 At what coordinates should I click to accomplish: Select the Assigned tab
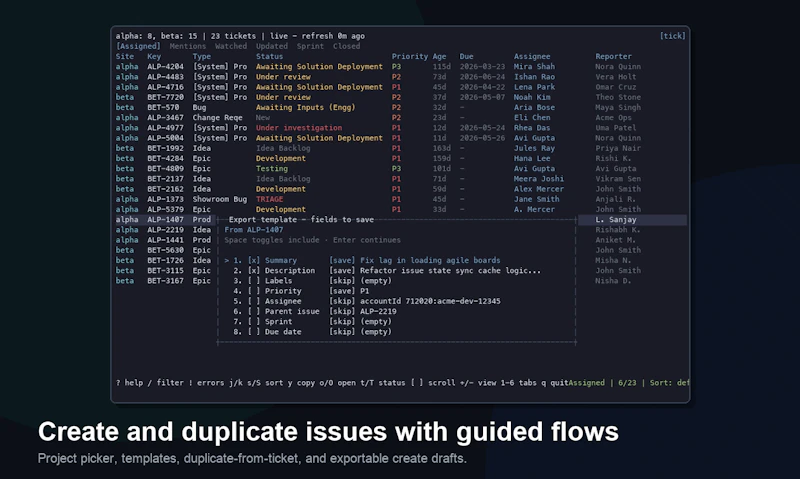click(138, 46)
